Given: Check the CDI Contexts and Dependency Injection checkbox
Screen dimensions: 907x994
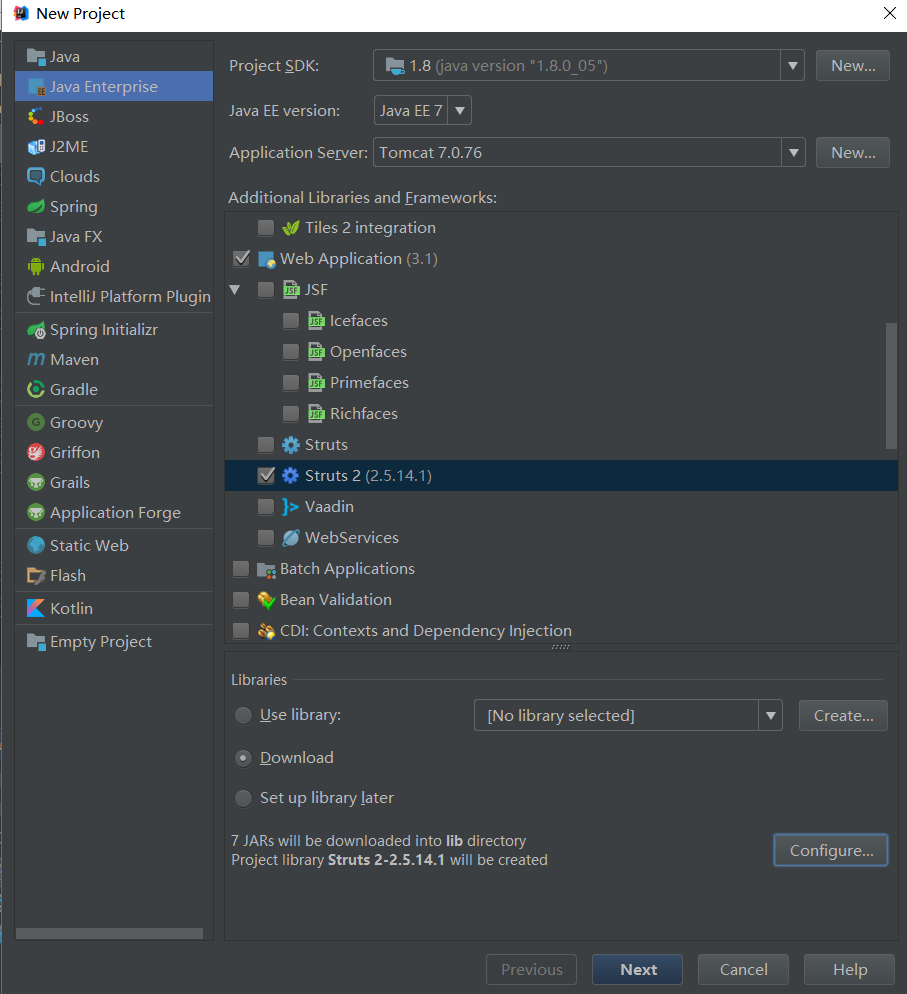Looking at the screenshot, I should 241,631.
